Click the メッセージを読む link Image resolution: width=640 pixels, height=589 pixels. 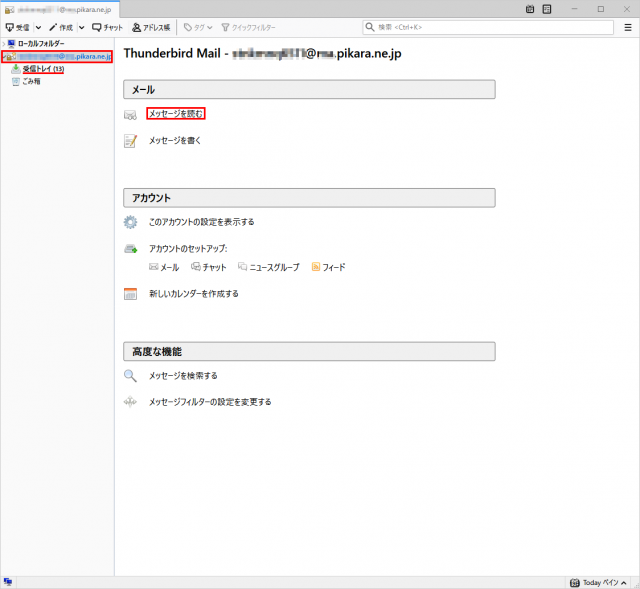tap(175, 114)
